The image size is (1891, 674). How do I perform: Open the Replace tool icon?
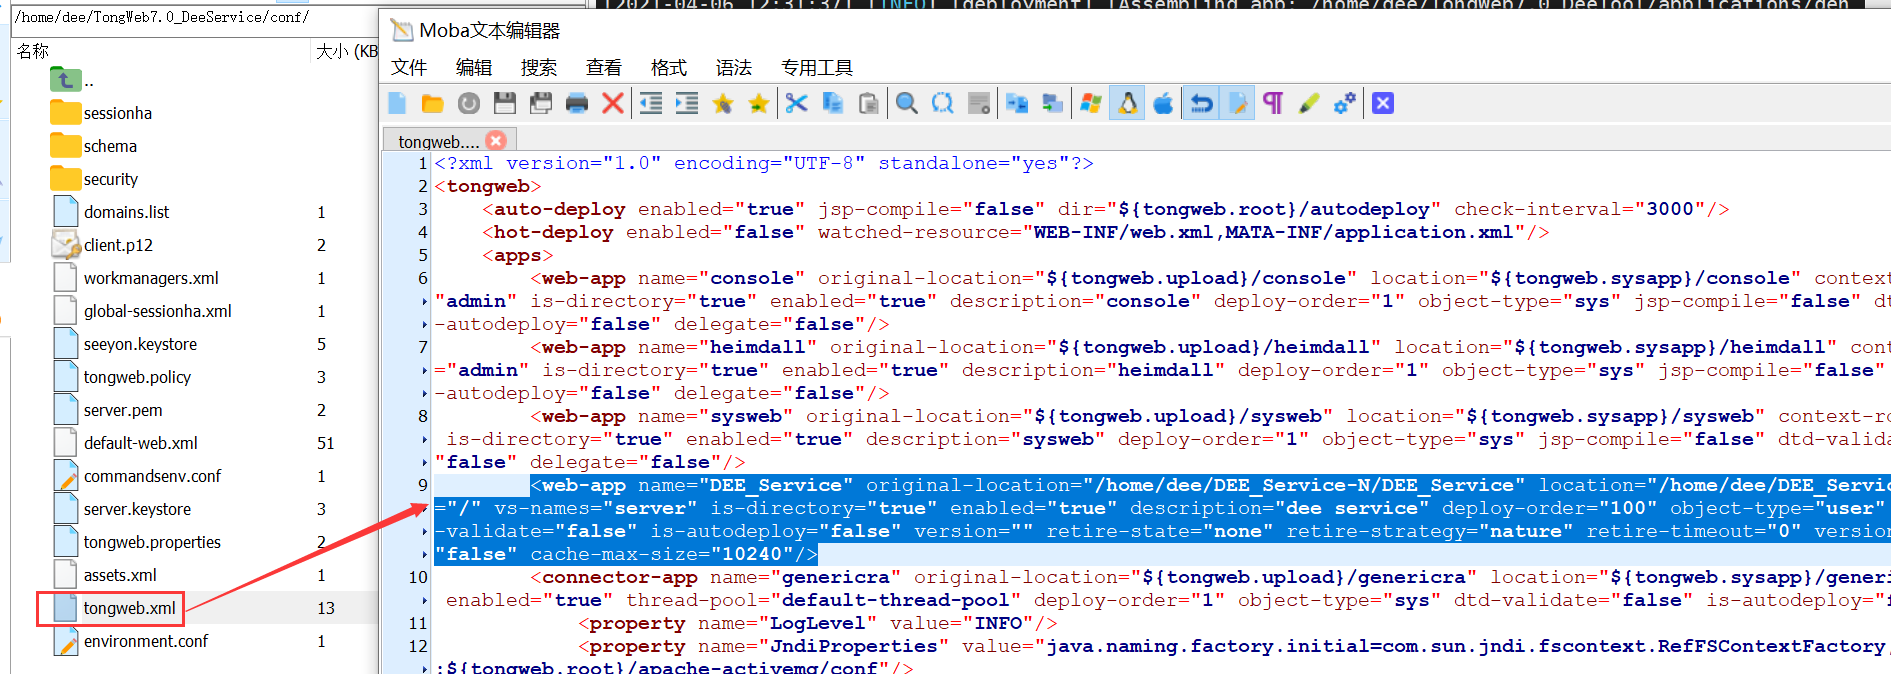943,104
